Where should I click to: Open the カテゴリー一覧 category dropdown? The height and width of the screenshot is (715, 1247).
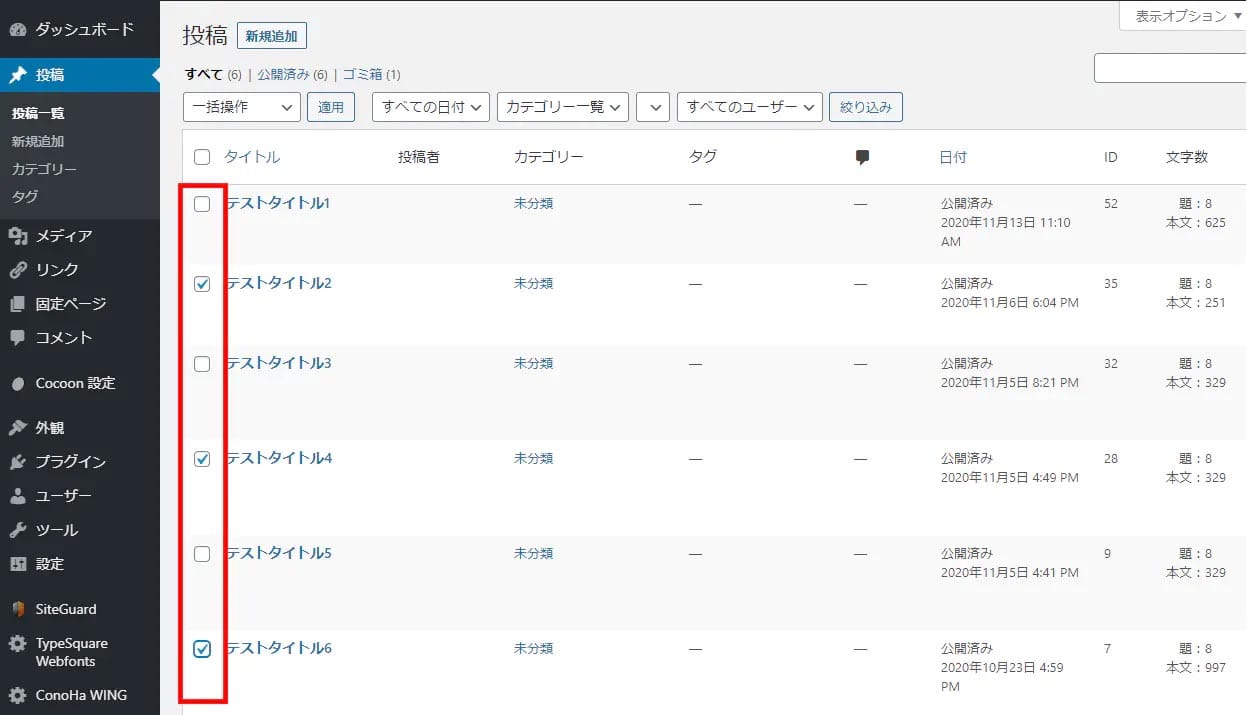[562, 106]
